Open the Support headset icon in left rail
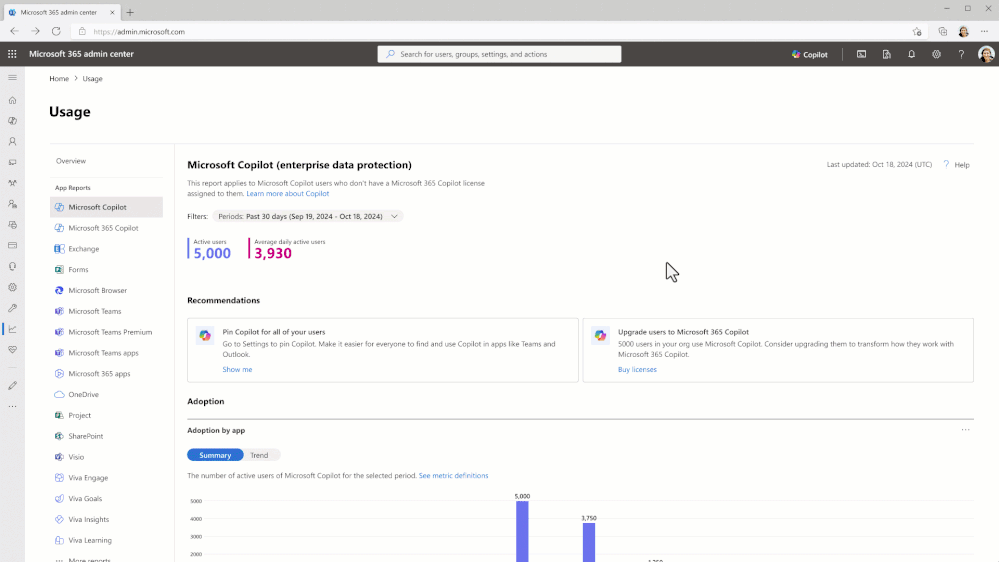 tap(12, 266)
